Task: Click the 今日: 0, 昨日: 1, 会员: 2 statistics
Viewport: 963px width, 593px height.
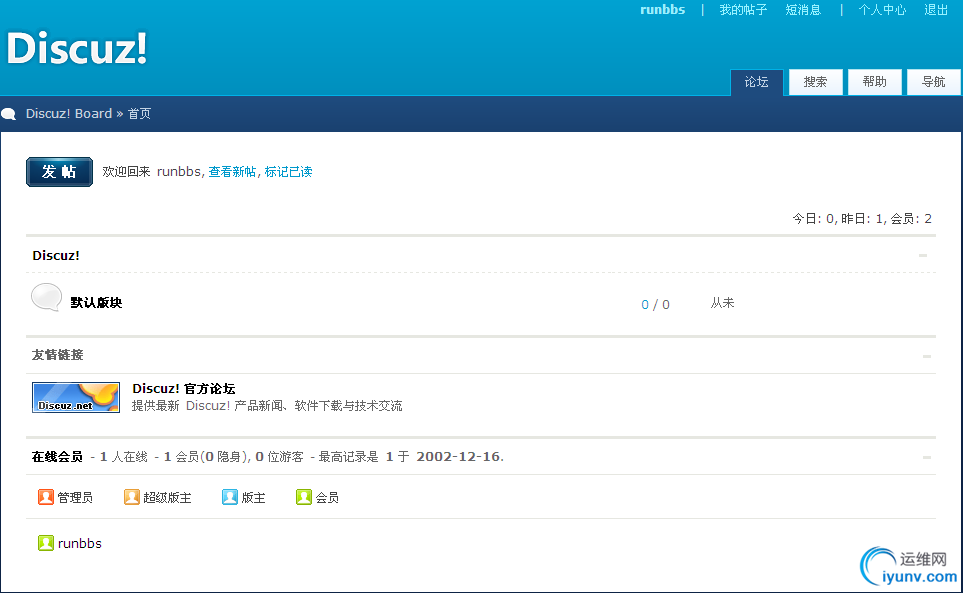Action: coord(862,219)
